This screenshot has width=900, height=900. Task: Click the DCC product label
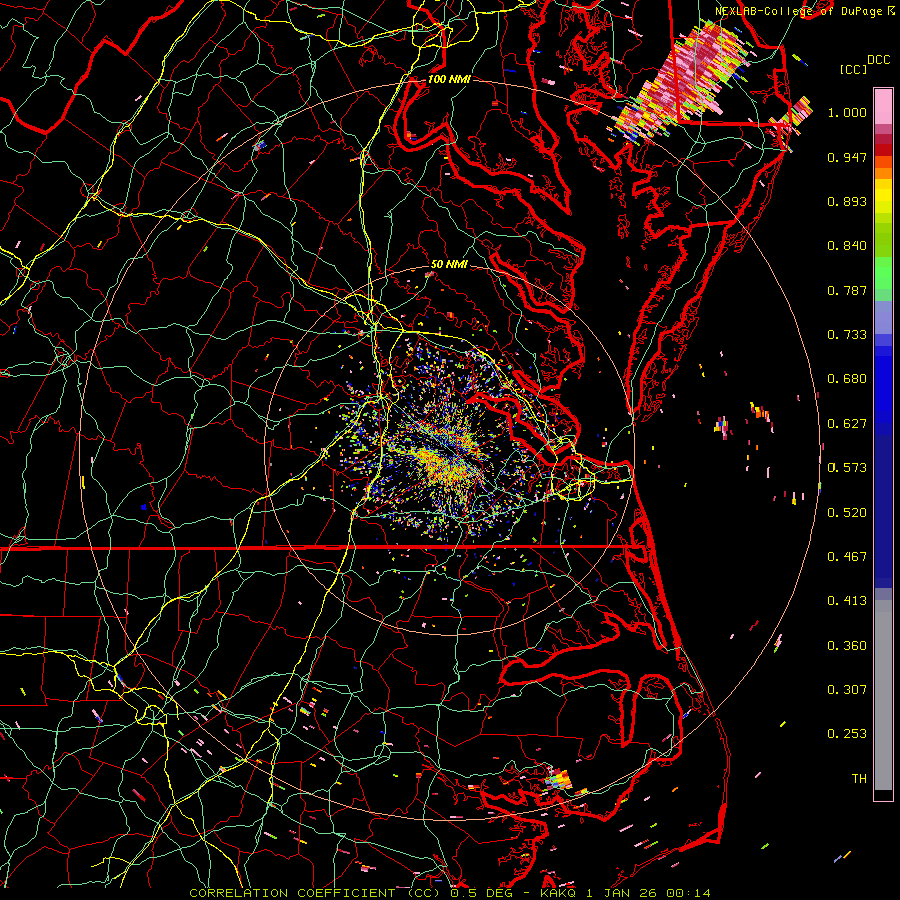tap(878, 60)
